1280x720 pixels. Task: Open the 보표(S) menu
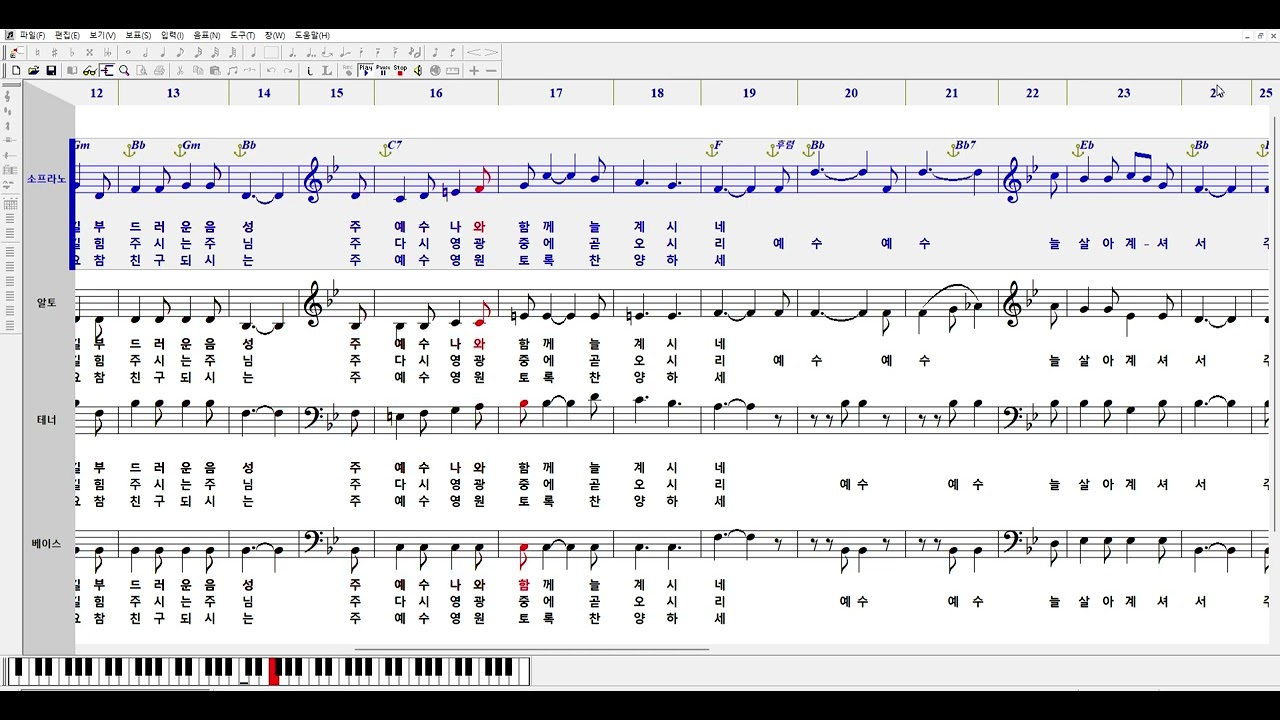[138, 35]
